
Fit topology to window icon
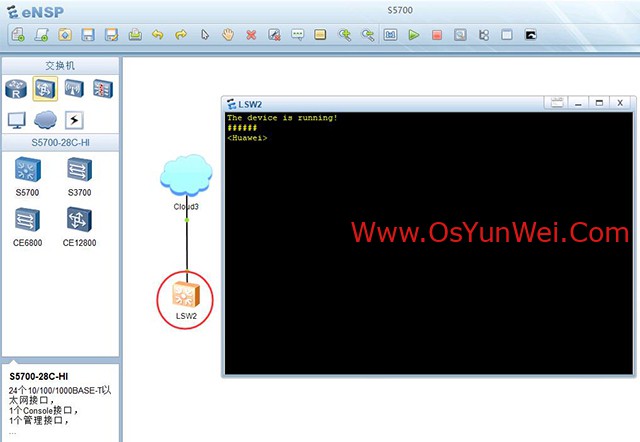click(391, 35)
